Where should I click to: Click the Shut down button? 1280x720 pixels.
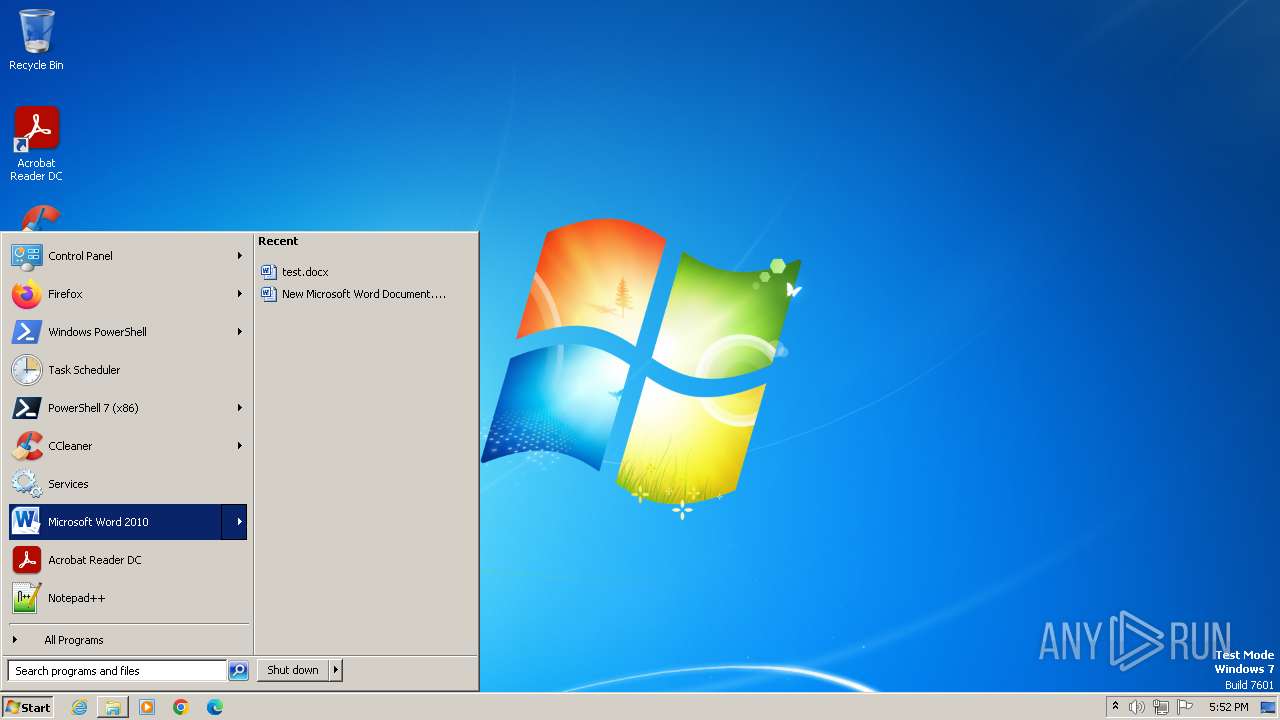293,670
